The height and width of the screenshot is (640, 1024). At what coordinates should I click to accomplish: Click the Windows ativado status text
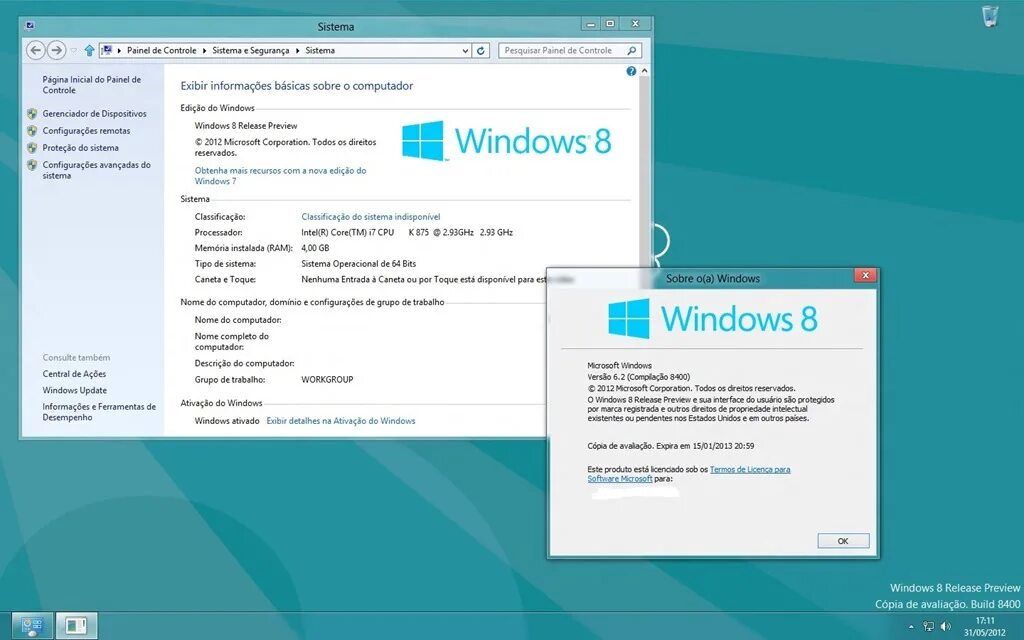coord(227,421)
